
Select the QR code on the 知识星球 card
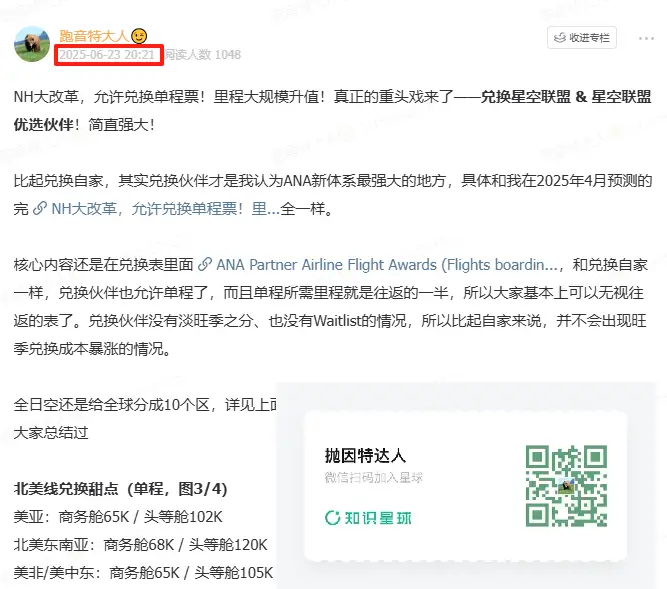[x=566, y=486]
